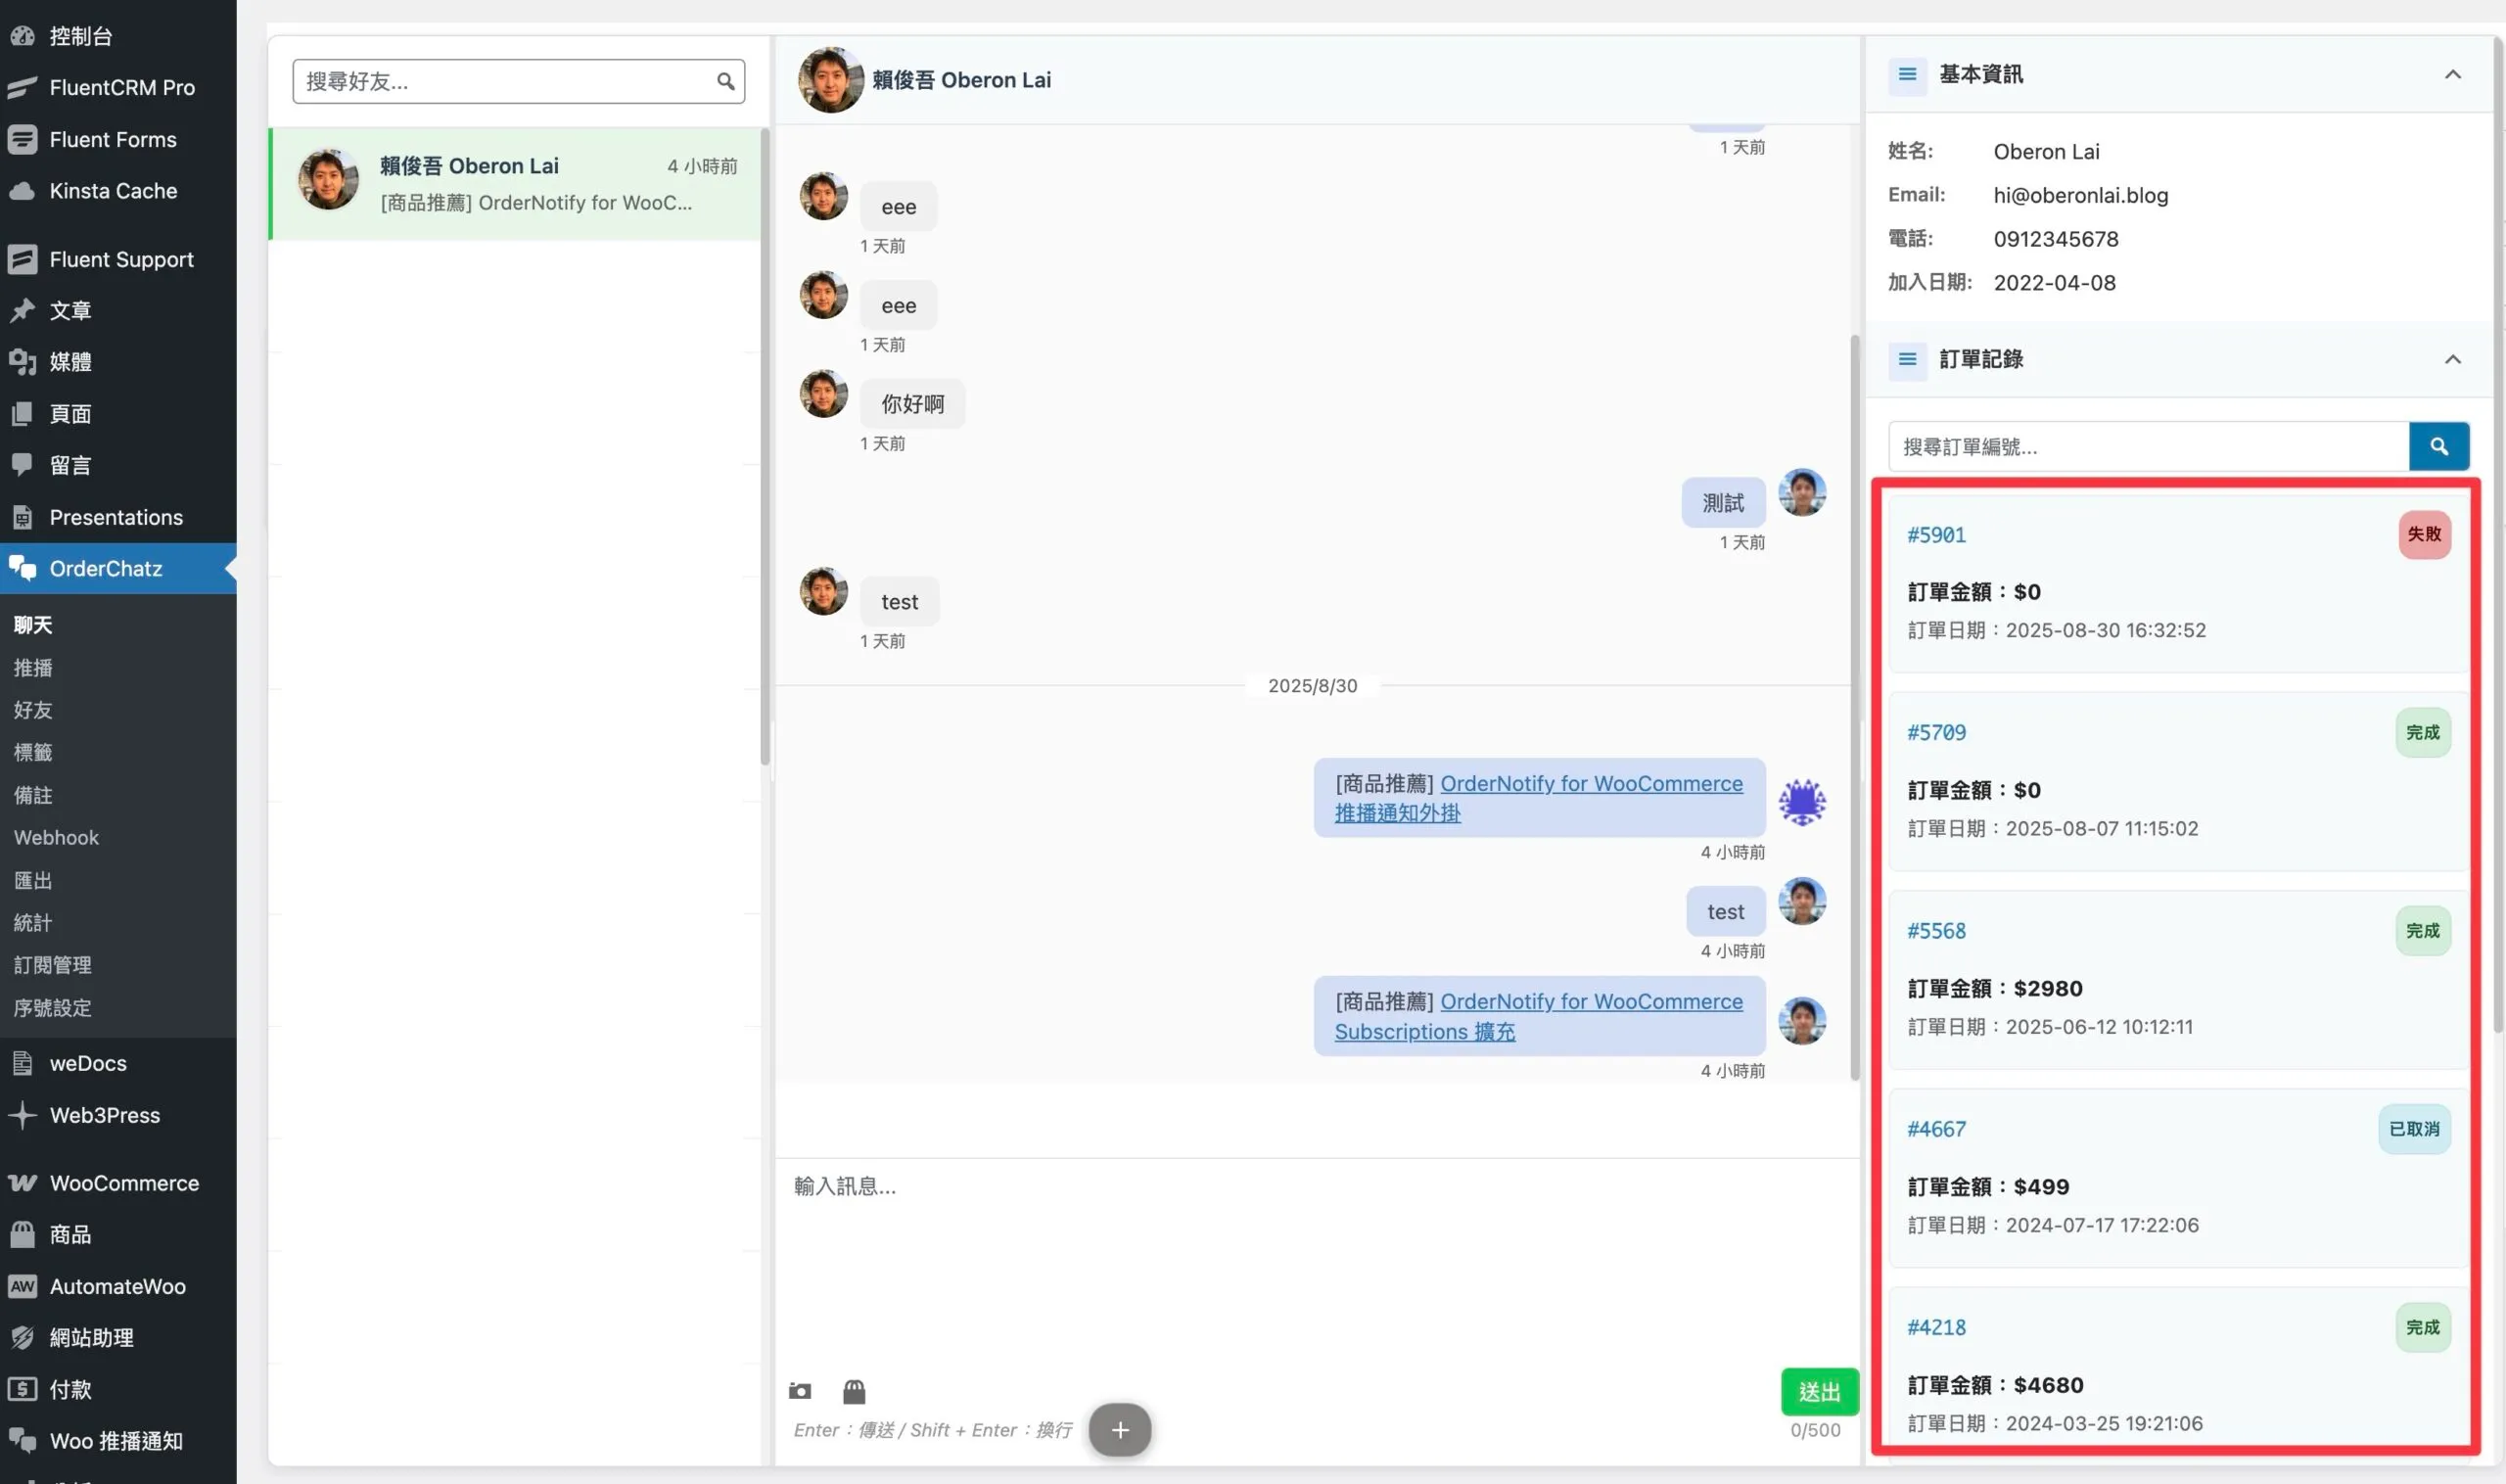This screenshot has height=1484, width=2506.
Task: Click the camera icon to attach an image
Action: click(x=800, y=1390)
